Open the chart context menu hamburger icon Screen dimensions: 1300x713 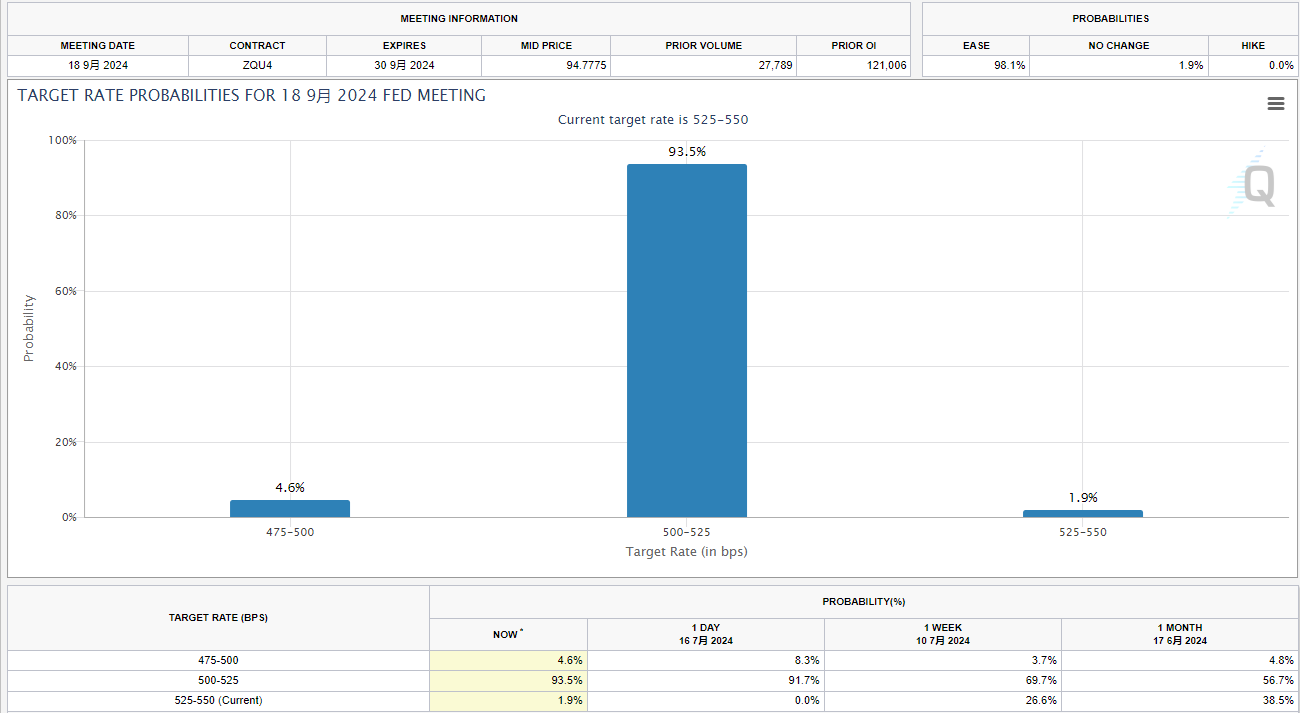click(x=1275, y=104)
